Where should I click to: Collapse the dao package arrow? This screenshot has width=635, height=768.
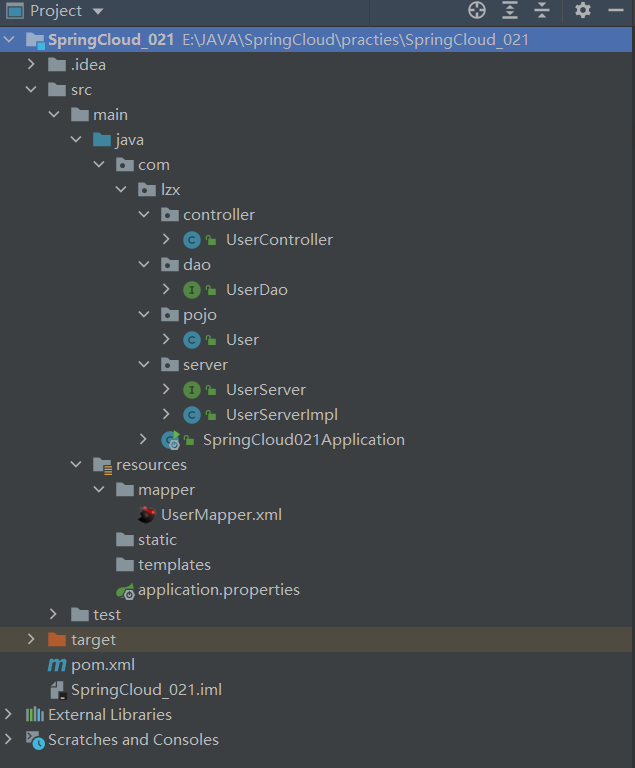144,264
